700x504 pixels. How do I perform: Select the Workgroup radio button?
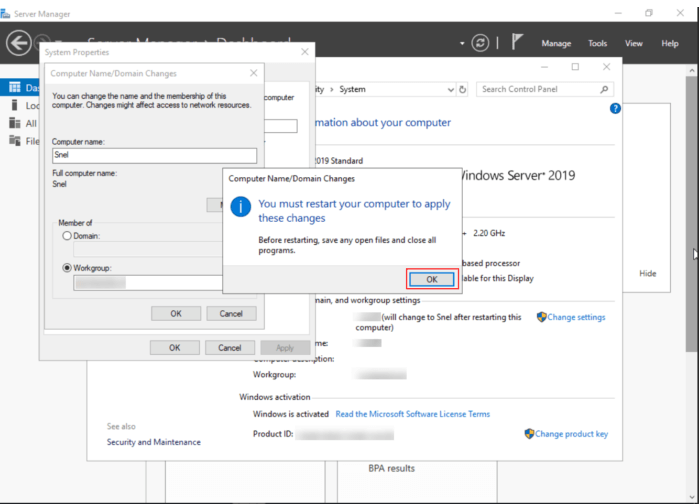[x=67, y=268]
